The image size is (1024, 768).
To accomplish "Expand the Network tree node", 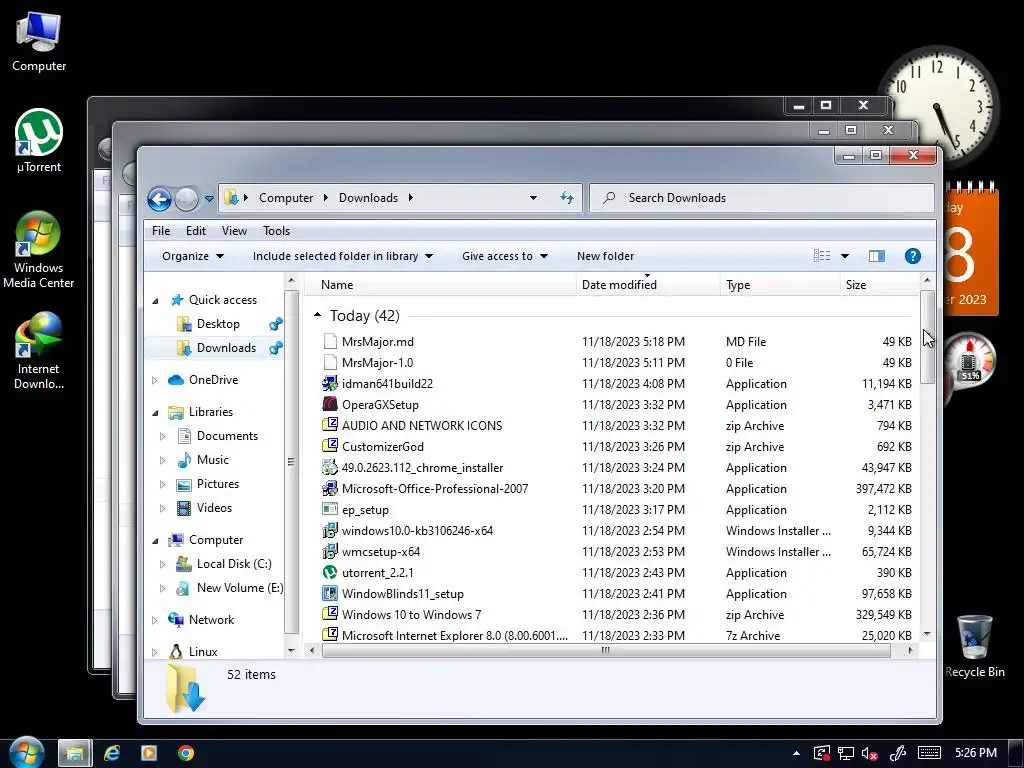I will tap(155, 620).
